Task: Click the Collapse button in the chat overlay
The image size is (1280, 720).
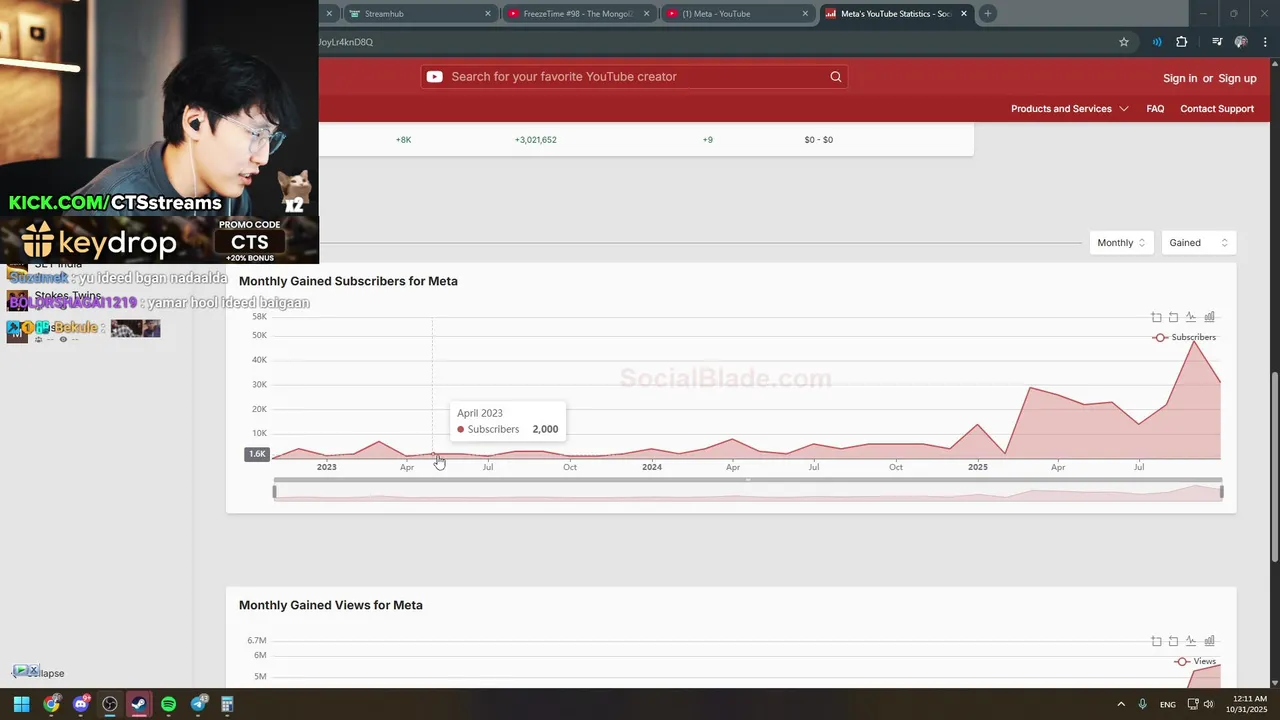Action: [38, 673]
